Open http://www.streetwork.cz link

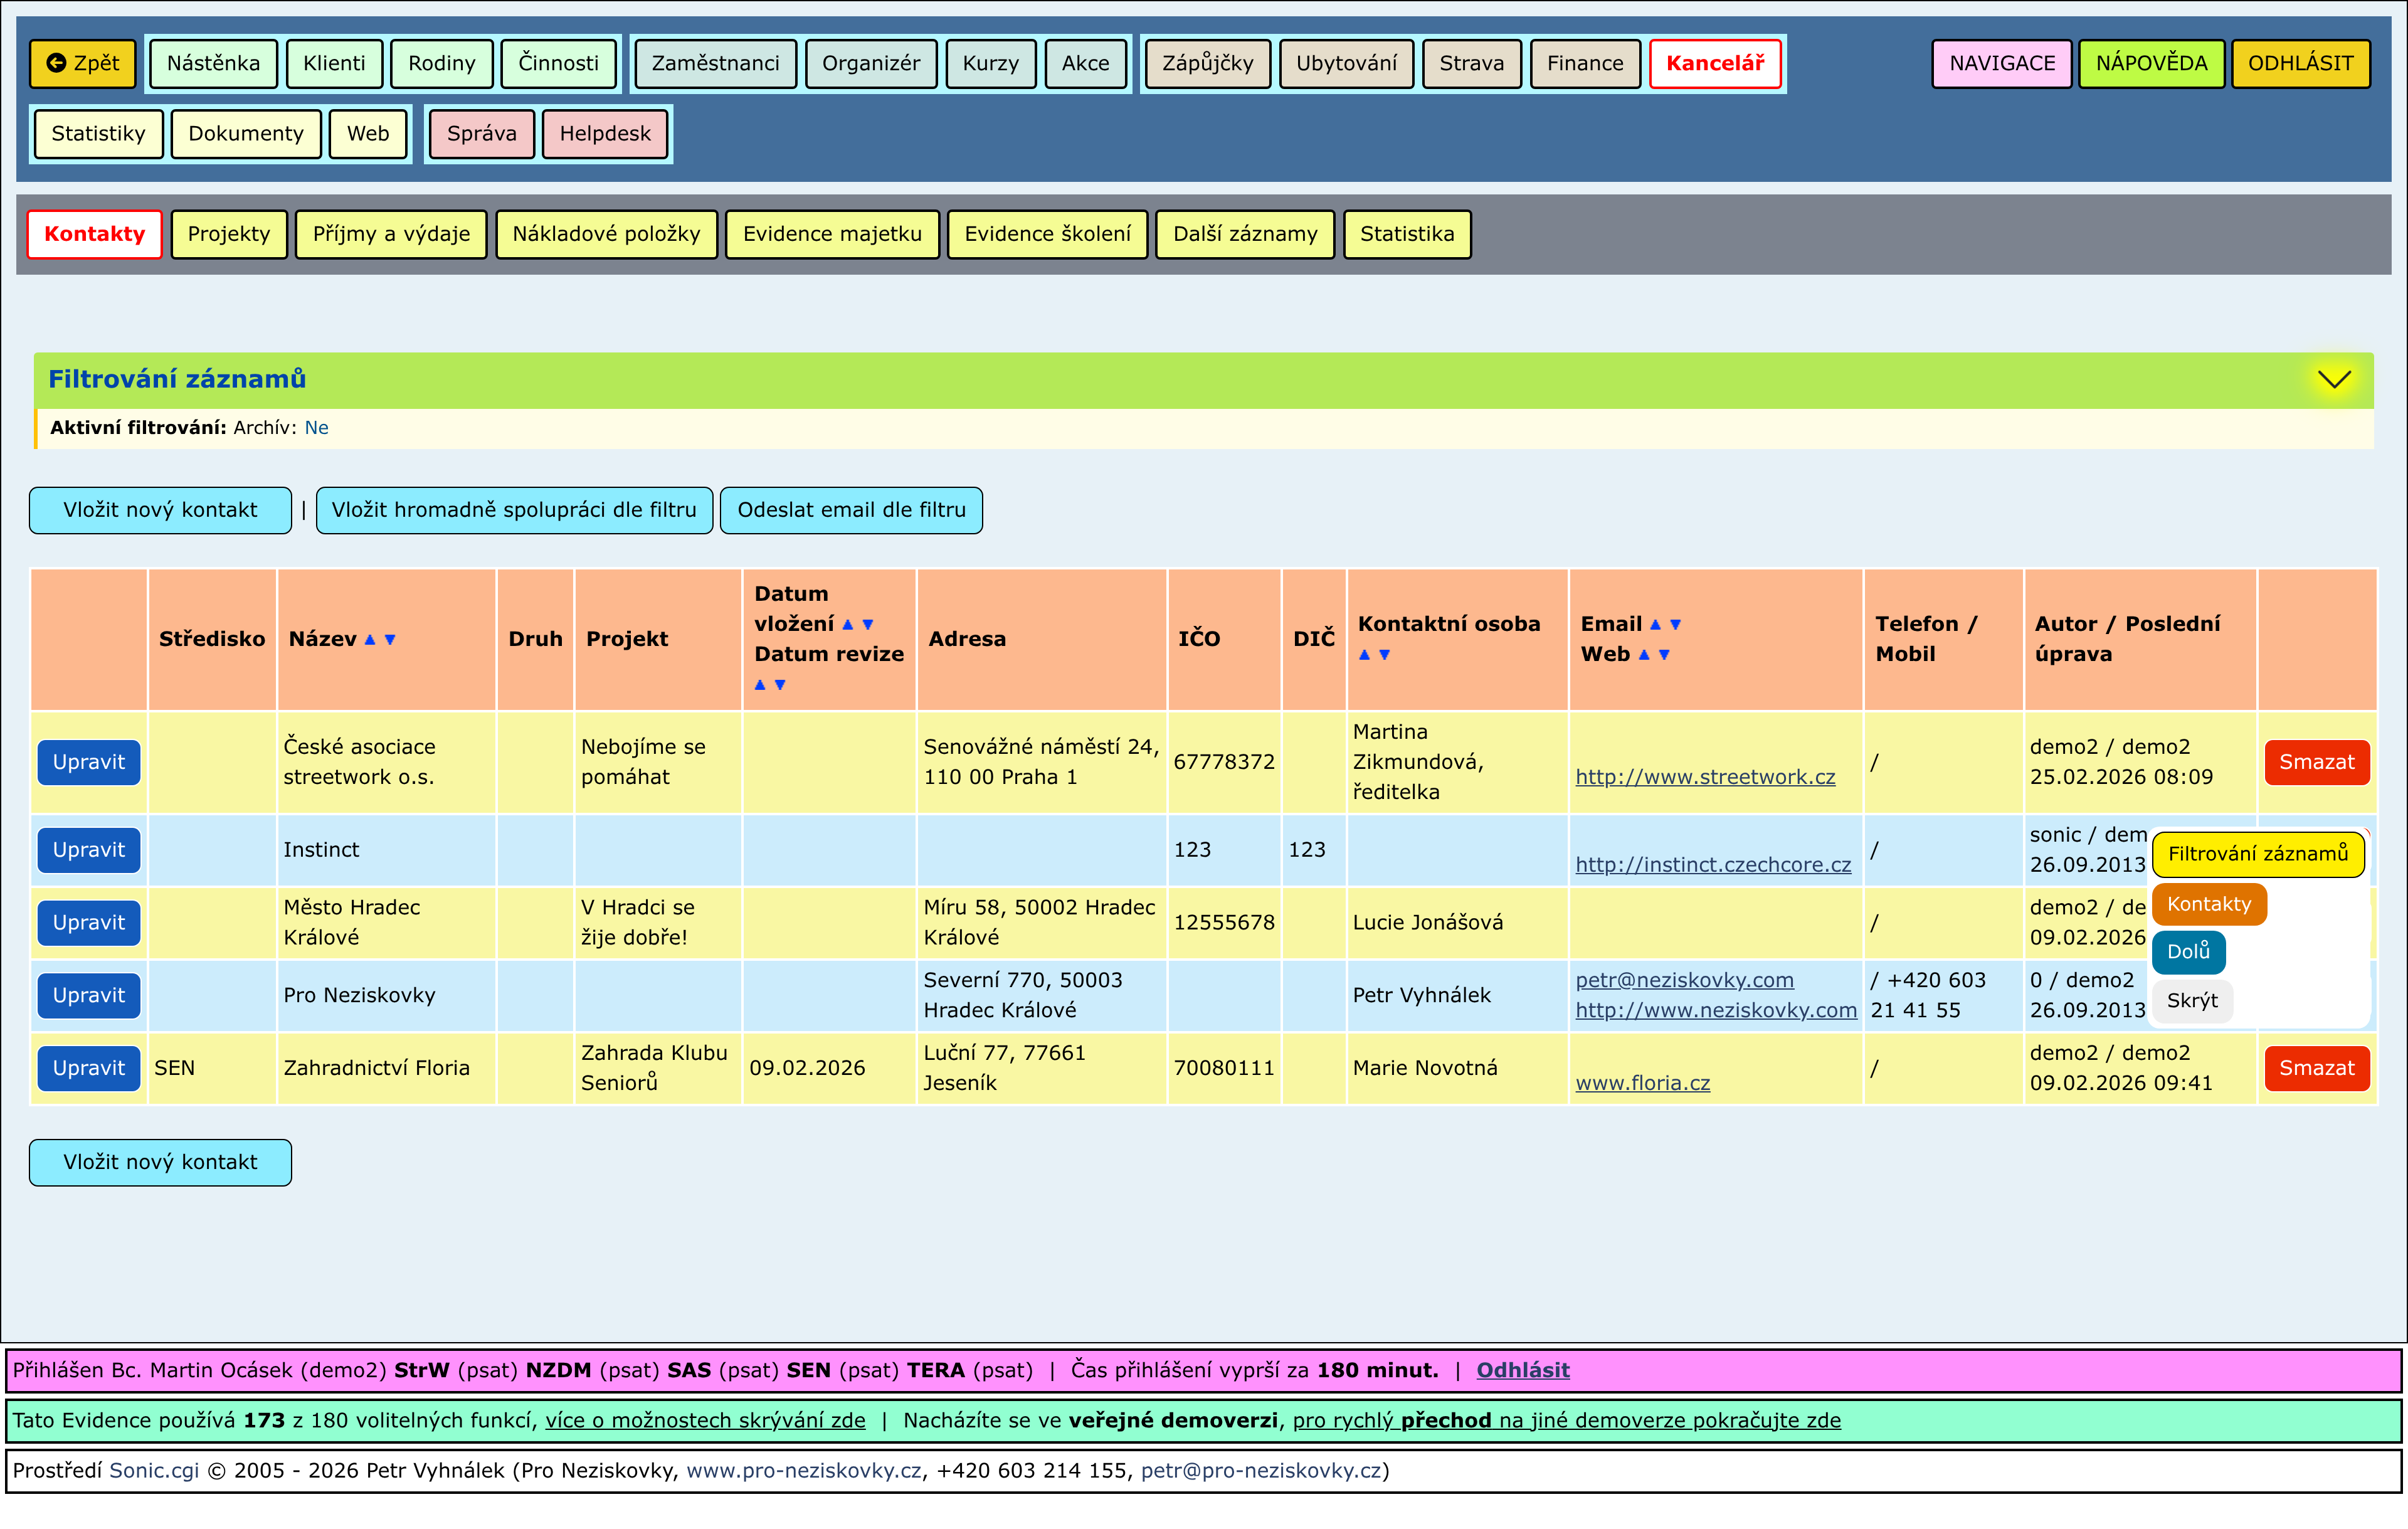click(x=1705, y=777)
